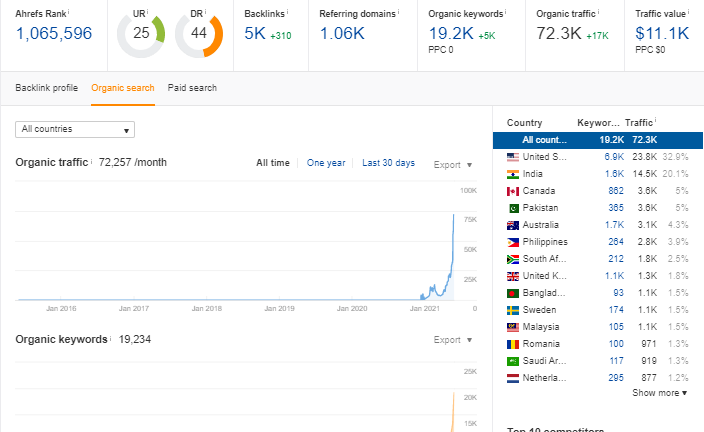Click the DR 44 gauge

199,34
